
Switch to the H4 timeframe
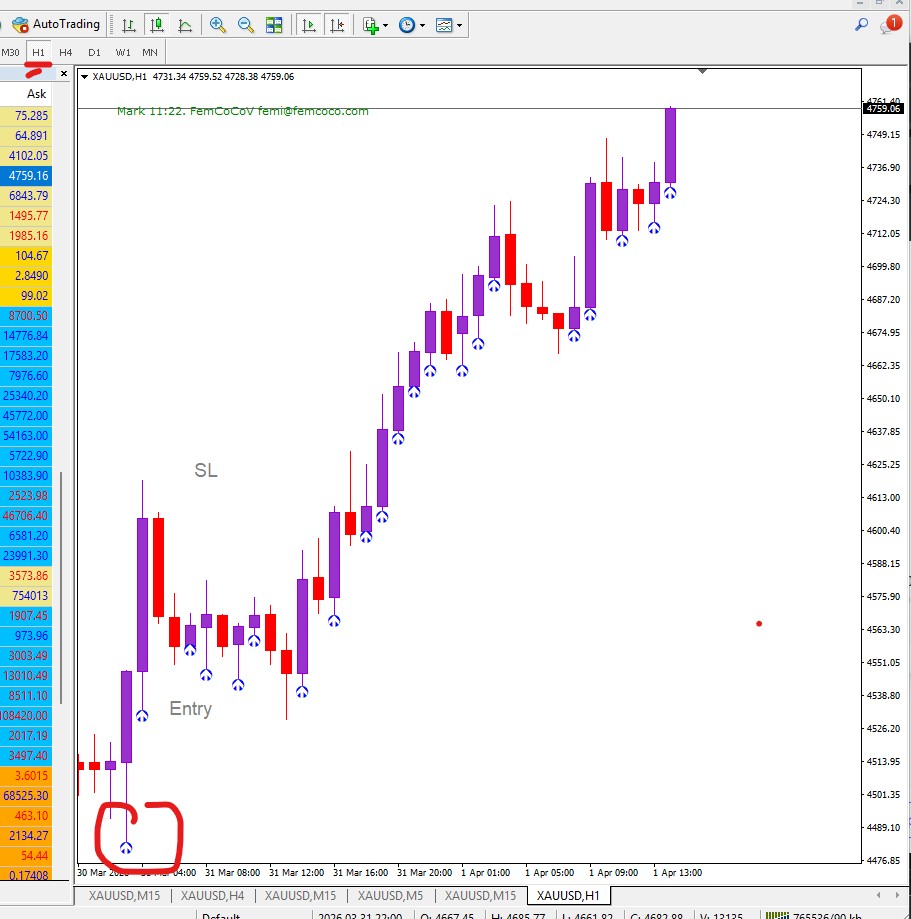(x=66, y=52)
